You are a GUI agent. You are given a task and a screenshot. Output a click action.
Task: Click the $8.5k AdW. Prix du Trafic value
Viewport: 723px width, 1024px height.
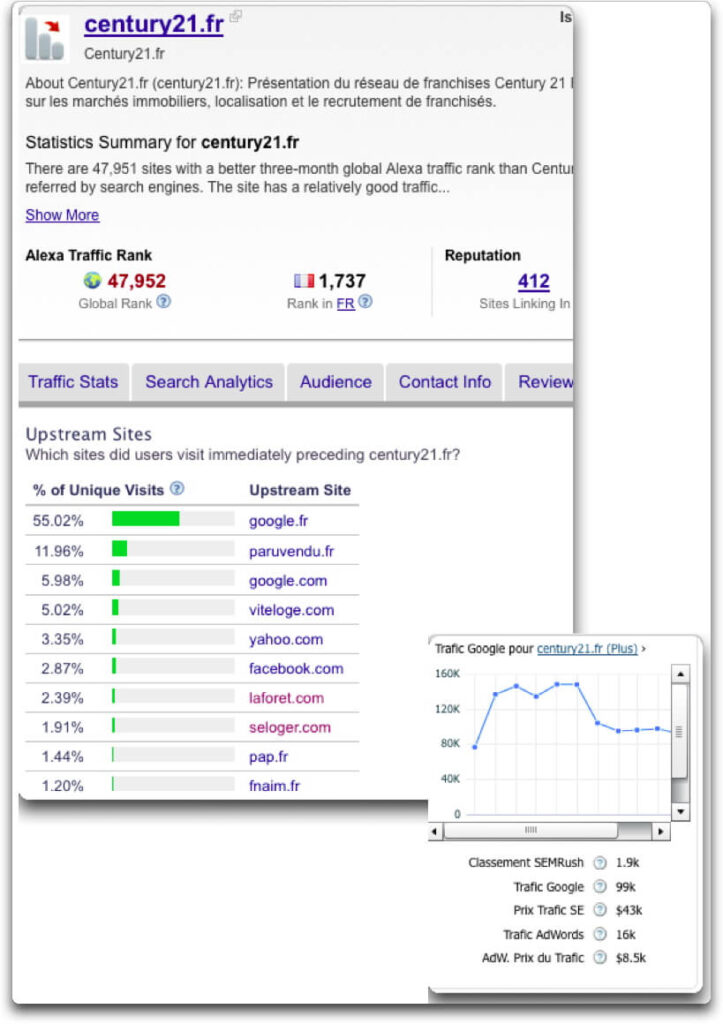click(630, 958)
